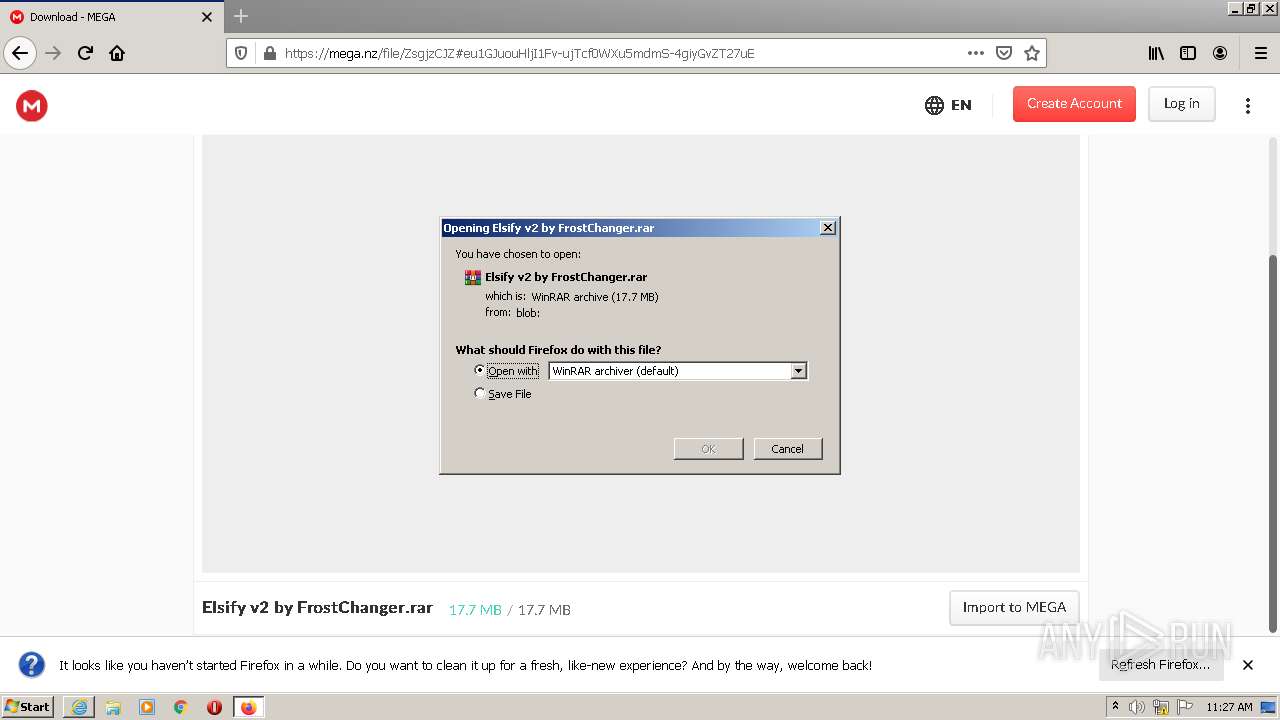Click the 17.7 MB total size text
The width and height of the screenshot is (1280, 720).
[544, 610]
